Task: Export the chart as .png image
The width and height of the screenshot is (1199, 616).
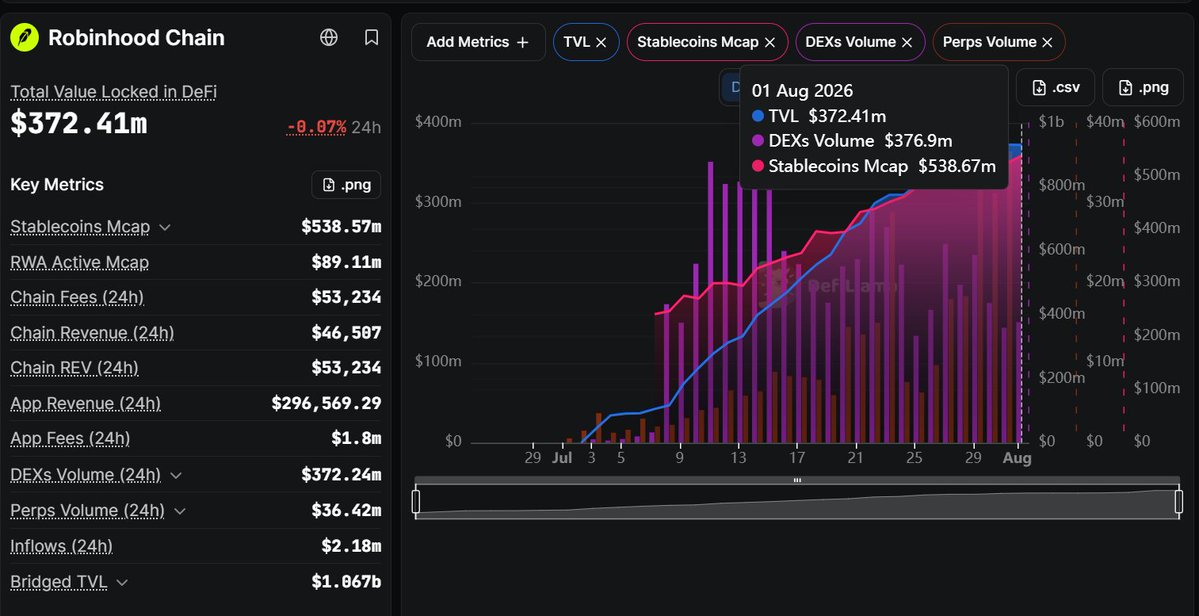Action: [x=1142, y=87]
